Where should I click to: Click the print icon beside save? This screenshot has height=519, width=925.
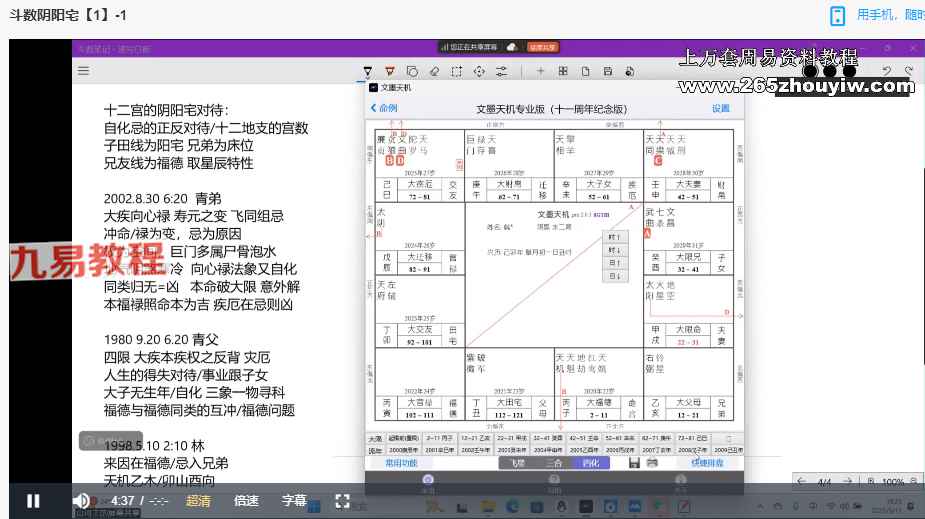pos(653,463)
